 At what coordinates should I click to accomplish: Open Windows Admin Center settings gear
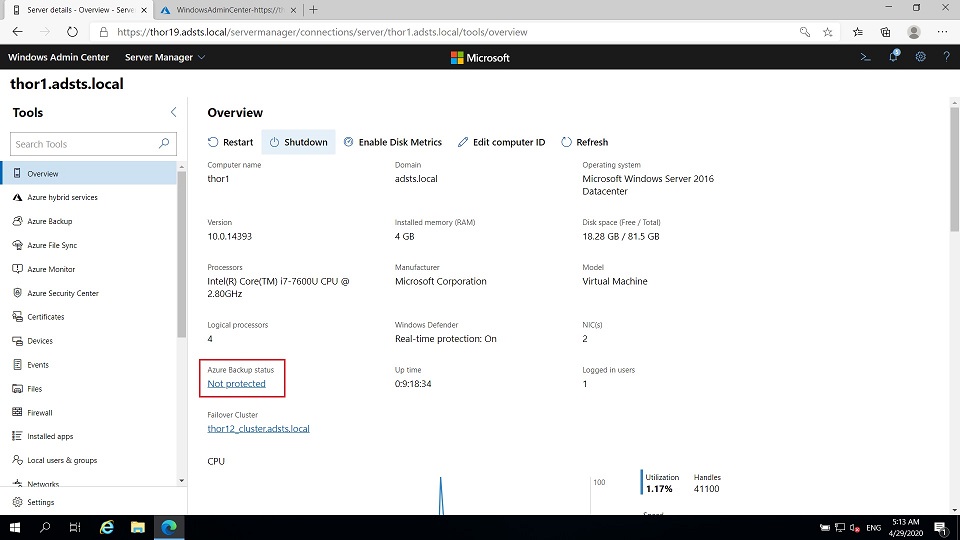pyautogui.click(x=920, y=57)
